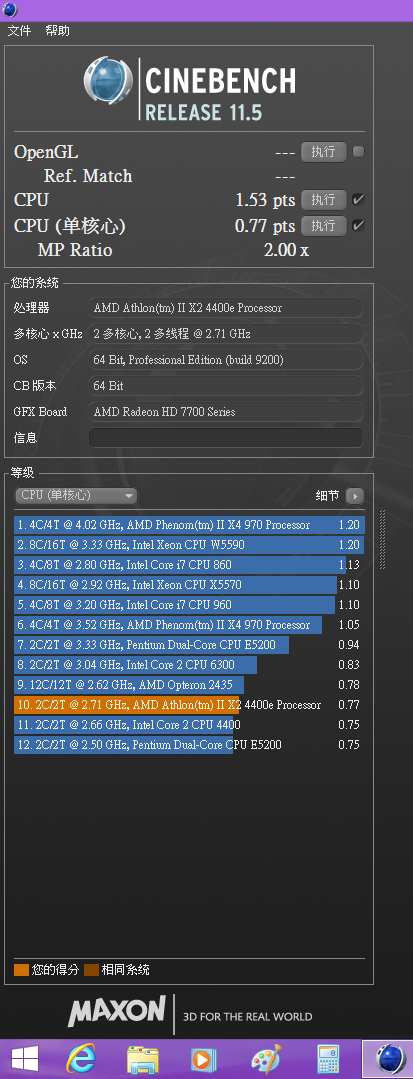Image resolution: width=413 pixels, height=1079 pixels.
Task: Select the Cinebench taskbar icon
Action: [388, 1059]
